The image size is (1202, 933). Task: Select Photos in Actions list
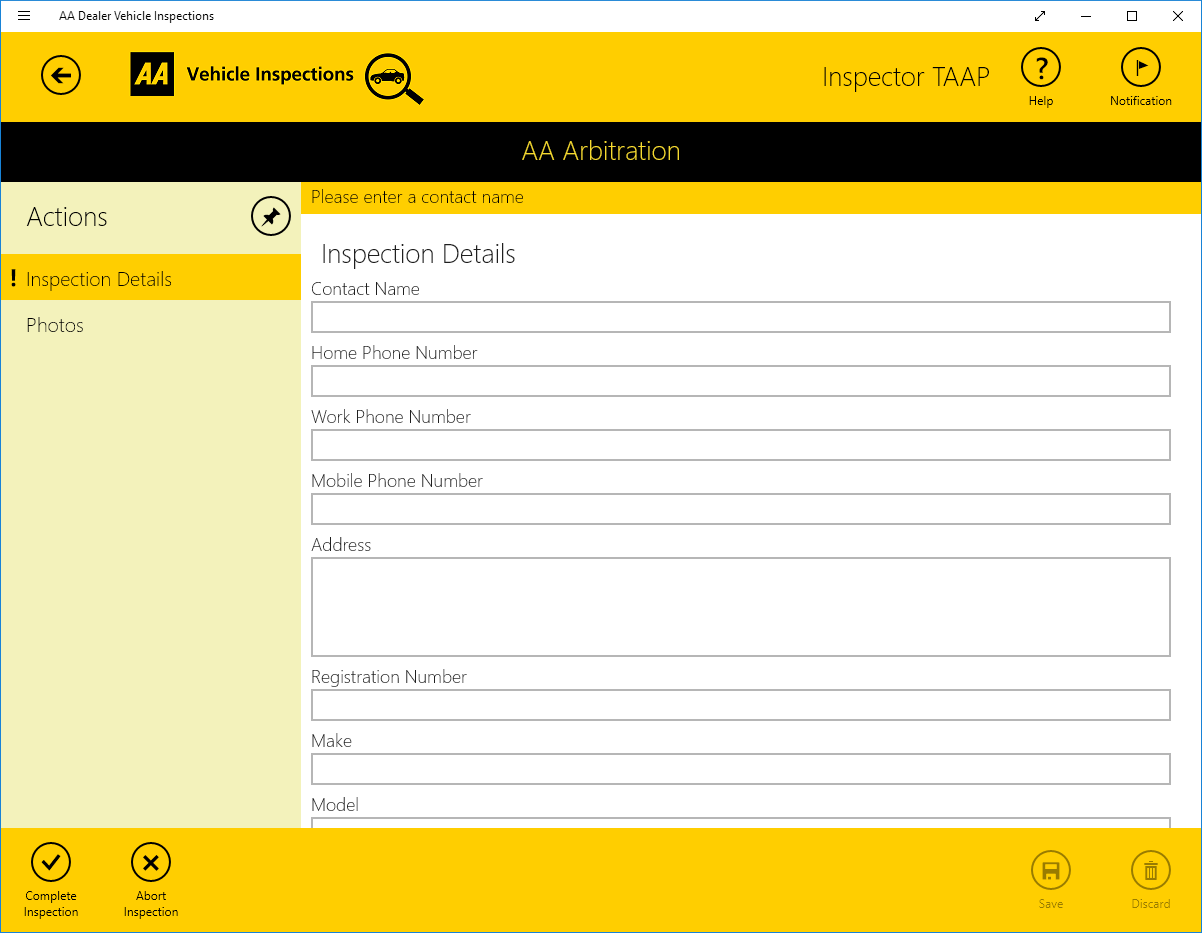[151, 325]
